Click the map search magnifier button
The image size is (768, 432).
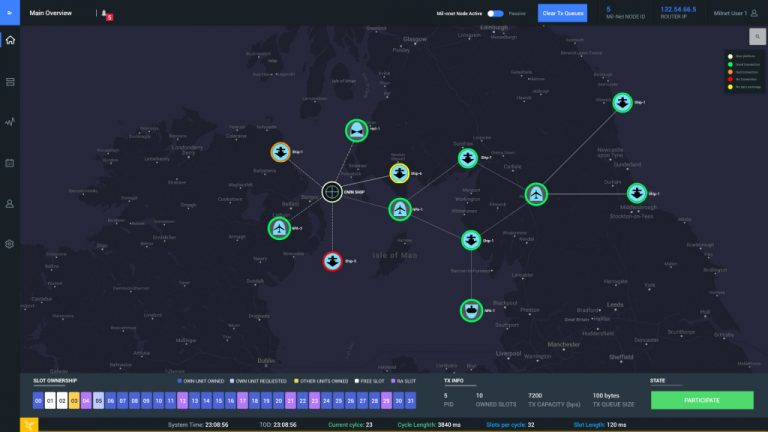tap(758, 36)
